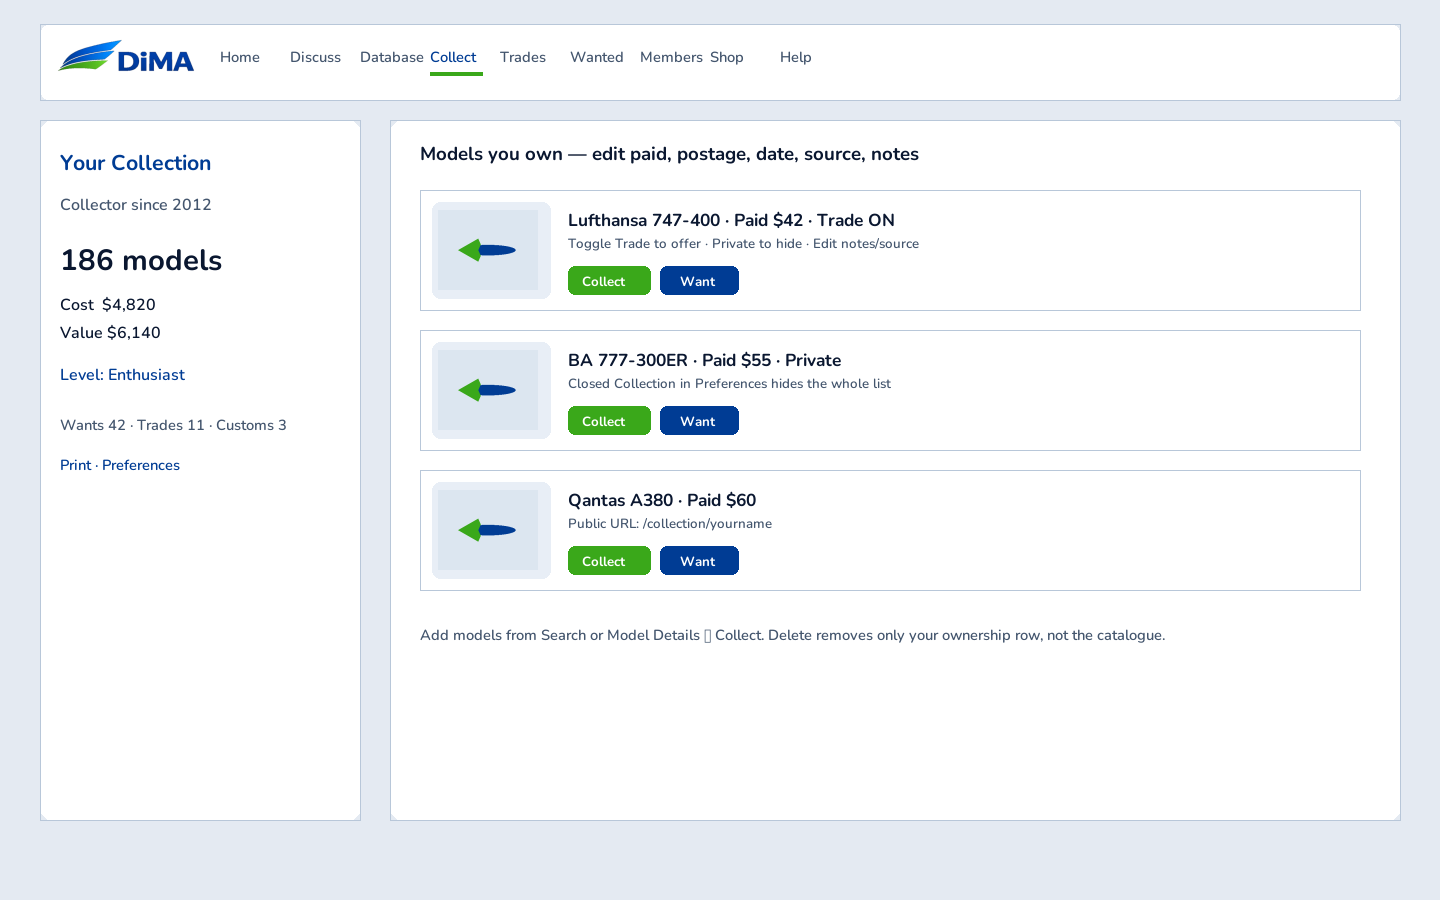This screenshot has height=900, width=1440.
Task: Open the Print link
Action: (x=75, y=465)
